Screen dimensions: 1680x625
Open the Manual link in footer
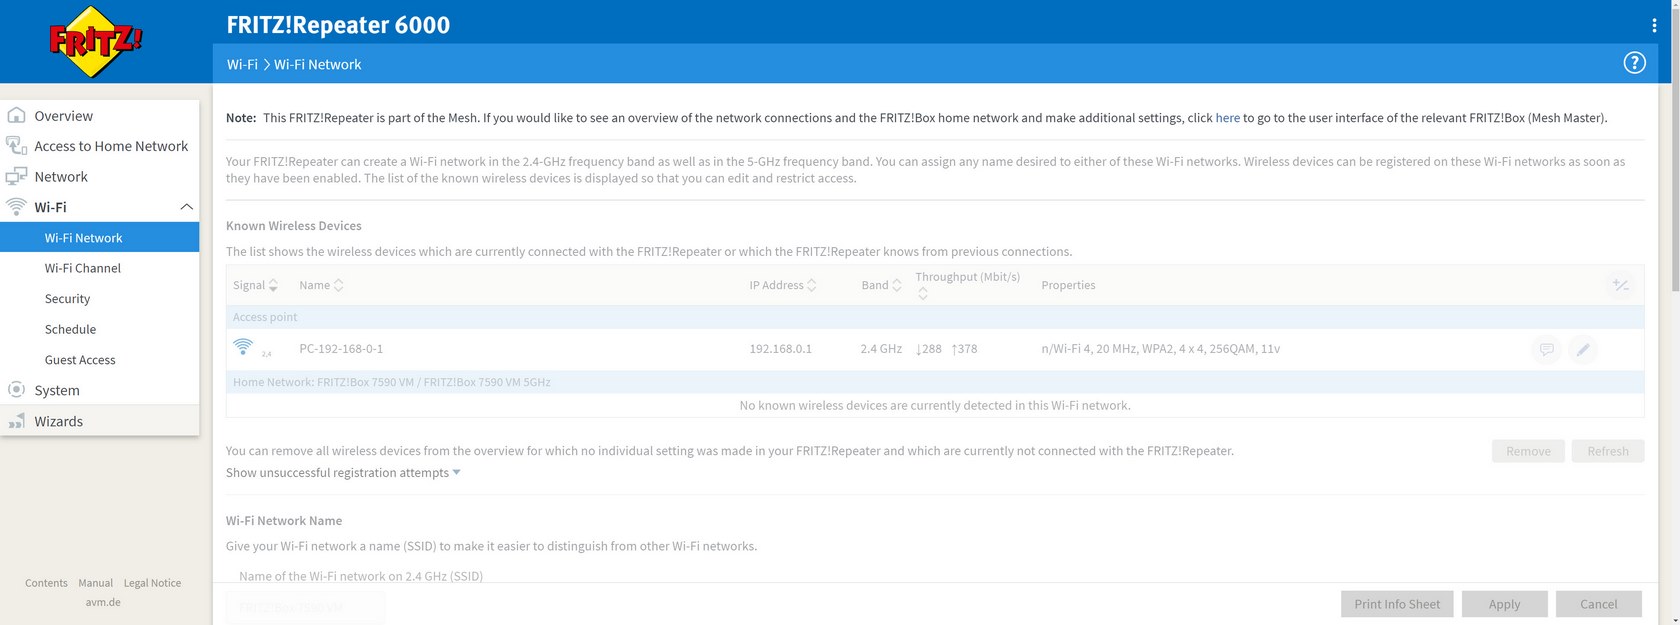pyautogui.click(x=95, y=583)
